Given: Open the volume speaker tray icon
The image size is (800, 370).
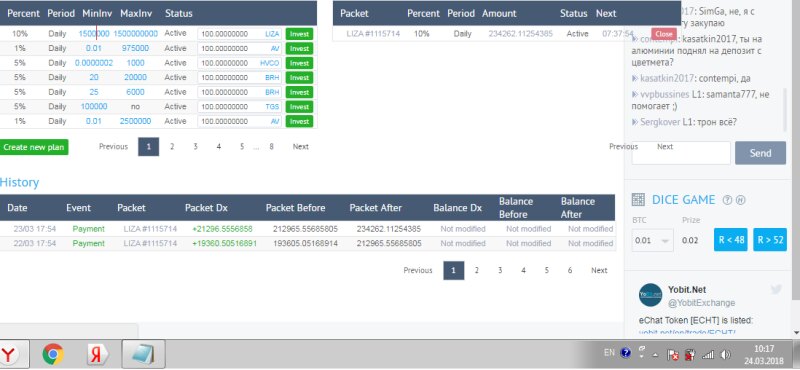Looking at the screenshot, I should (x=725, y=354).
